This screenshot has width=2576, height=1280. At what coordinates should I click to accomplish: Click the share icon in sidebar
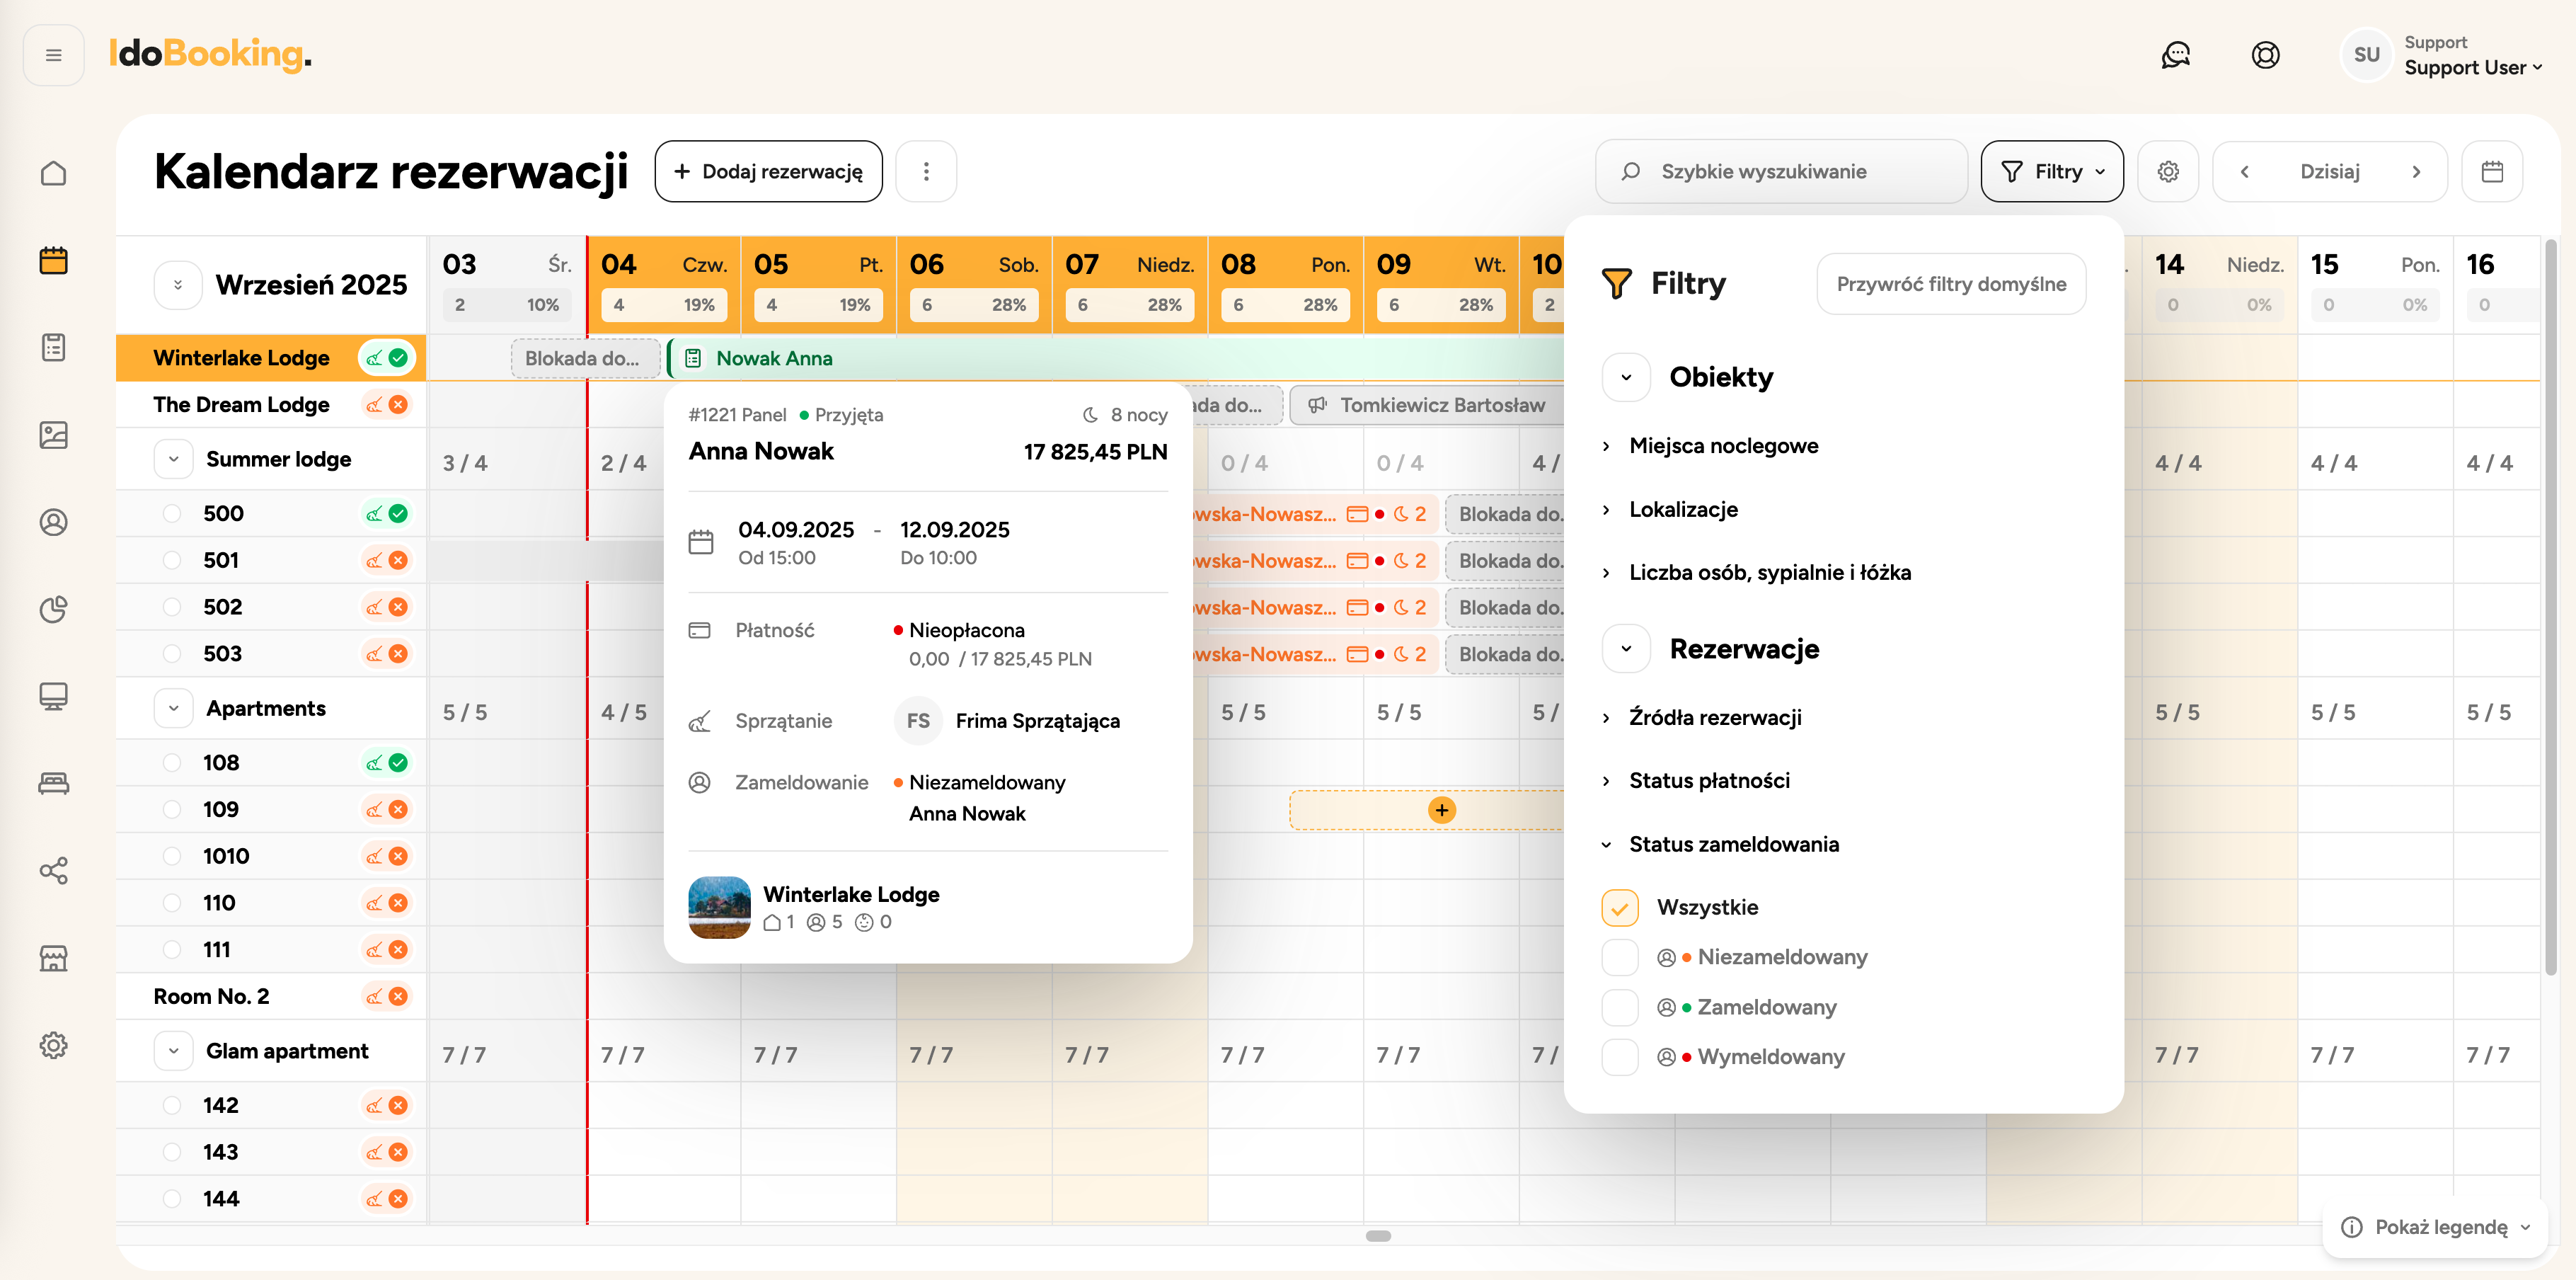[54, 870]
